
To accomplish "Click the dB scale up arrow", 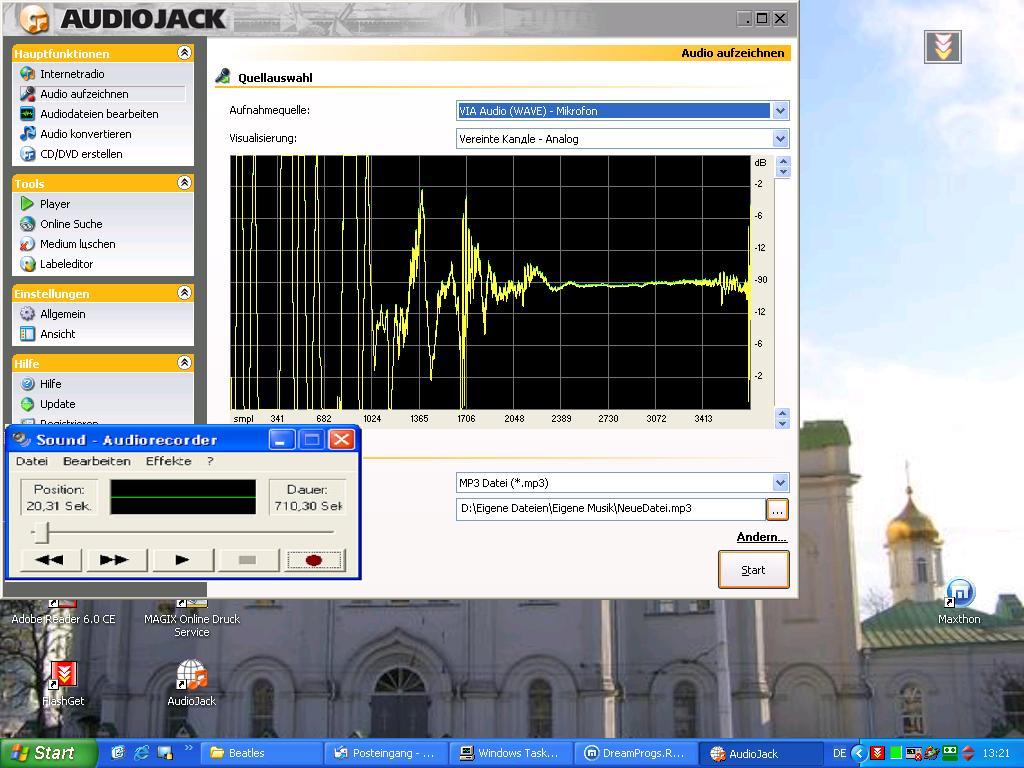I will pyautogui.click(x=782, y=161).
